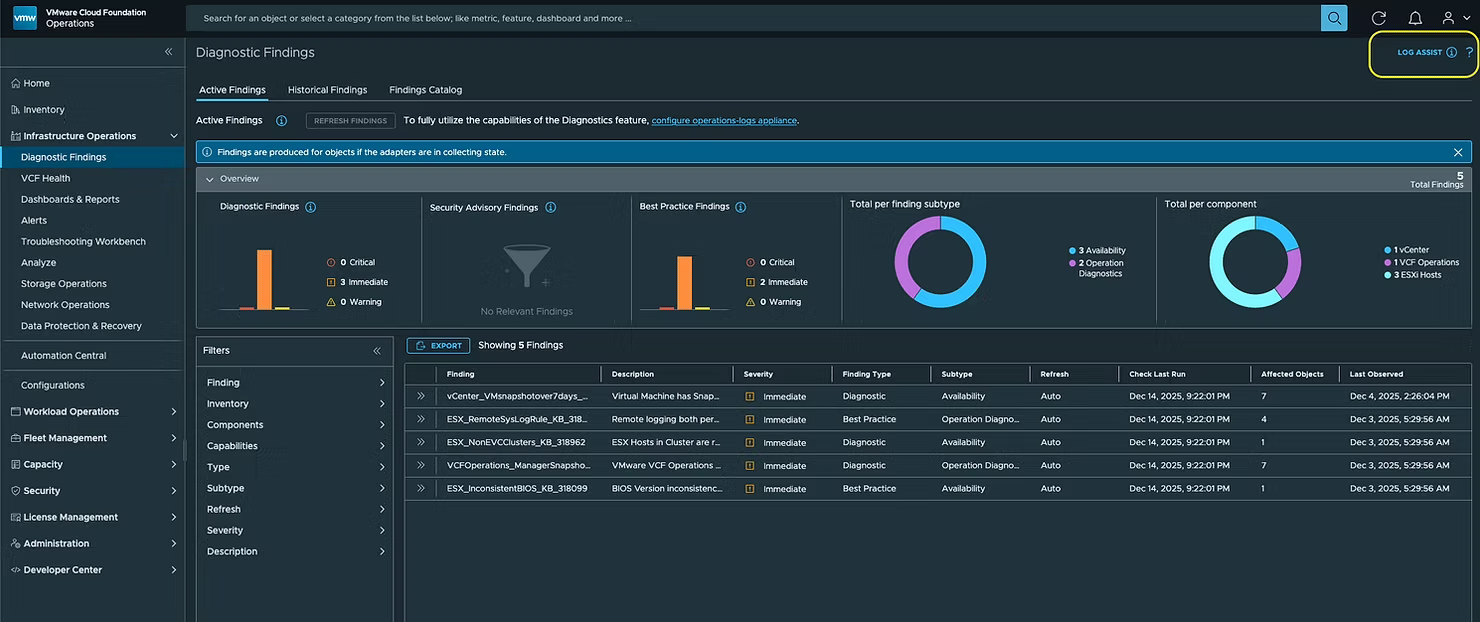Open configure operations-logs appliance link
This screenshot has width=1480, height=622.
[x=724, y=121]
